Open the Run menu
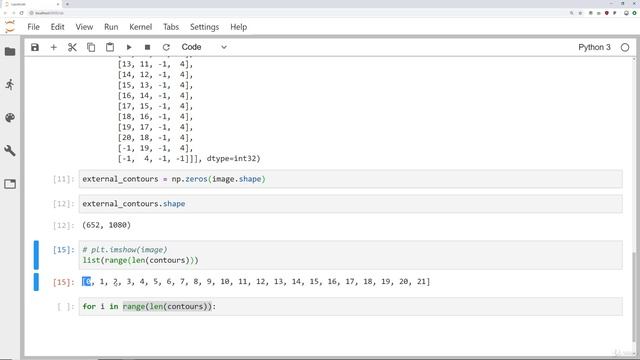640x360 pixels. [111, 27]
